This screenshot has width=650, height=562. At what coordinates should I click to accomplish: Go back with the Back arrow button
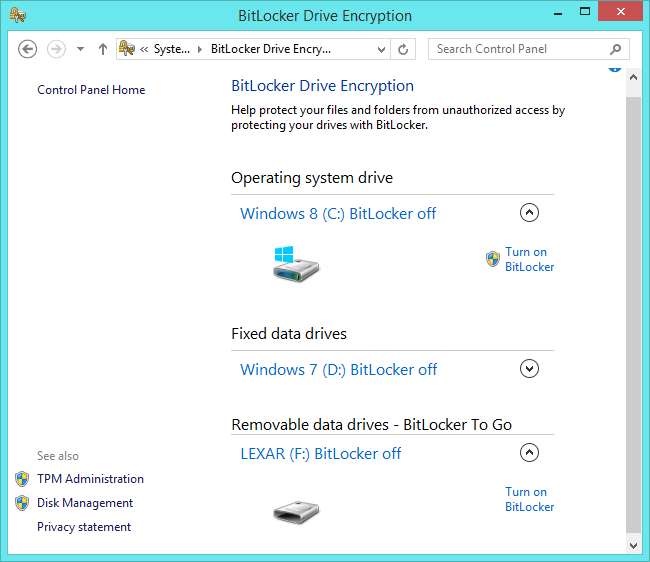pyautogui.click(x=27, y=49)
